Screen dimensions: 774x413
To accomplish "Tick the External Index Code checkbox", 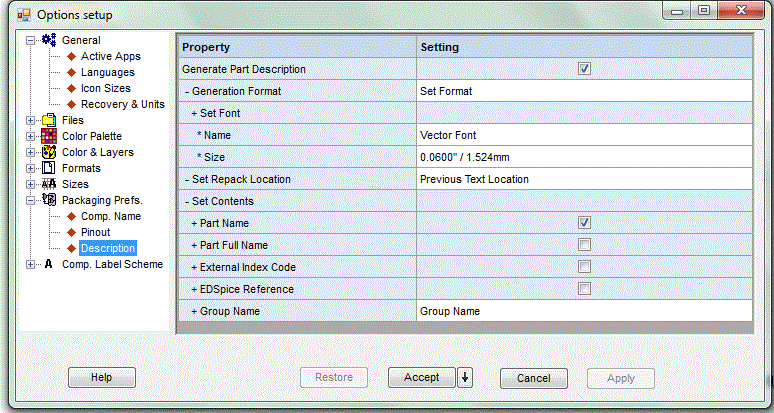I will pyautogui.click(x=584, y=267).
